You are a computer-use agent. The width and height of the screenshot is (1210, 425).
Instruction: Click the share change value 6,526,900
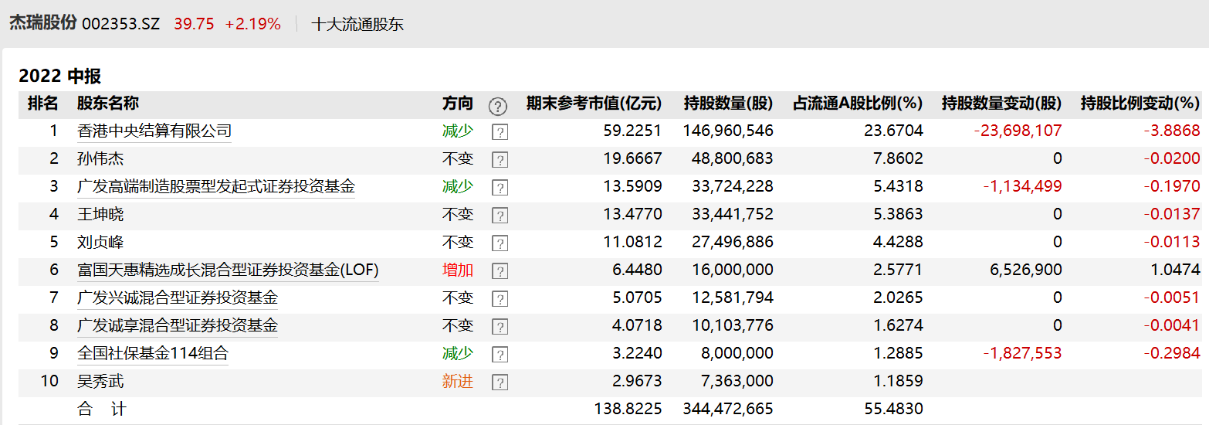(x=1024, y=270)
